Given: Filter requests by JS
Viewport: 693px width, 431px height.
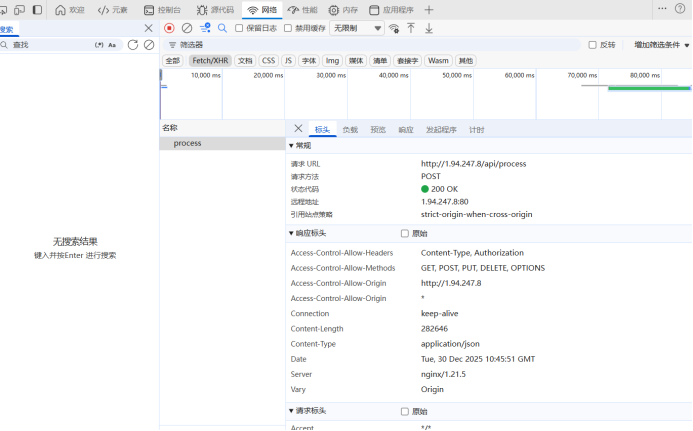Looking at the screenshot, I should pos(288,61).
